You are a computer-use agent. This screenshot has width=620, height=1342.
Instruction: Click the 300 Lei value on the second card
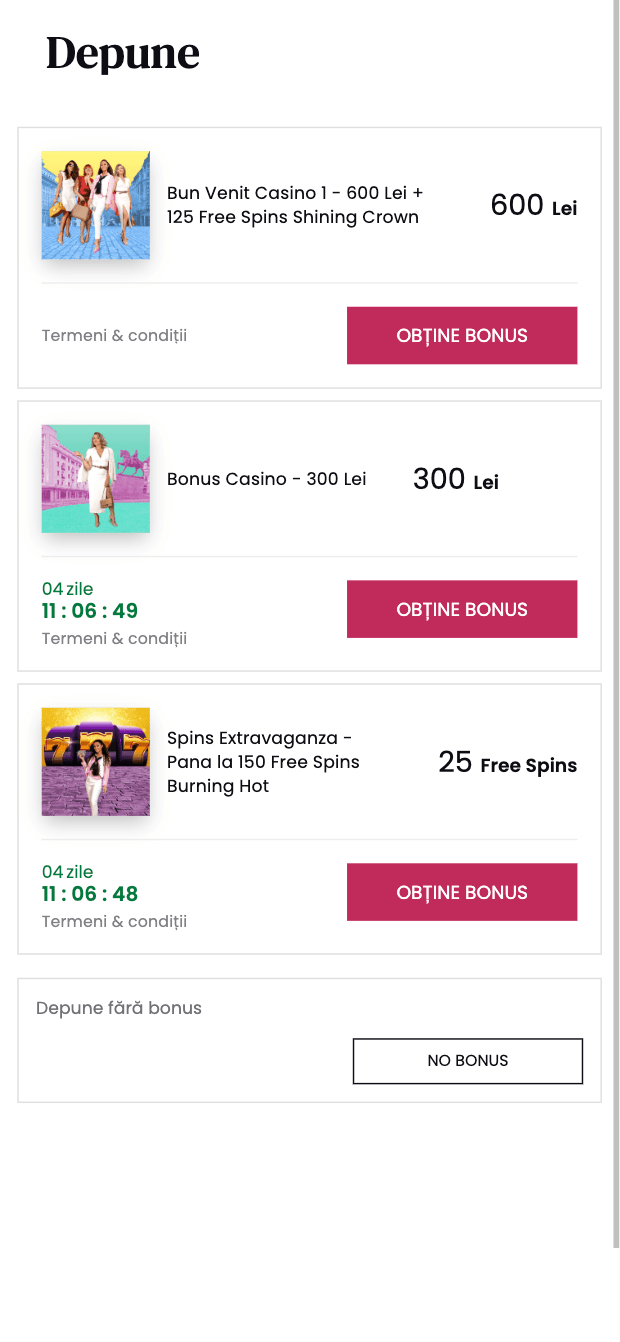pos(455,479)
